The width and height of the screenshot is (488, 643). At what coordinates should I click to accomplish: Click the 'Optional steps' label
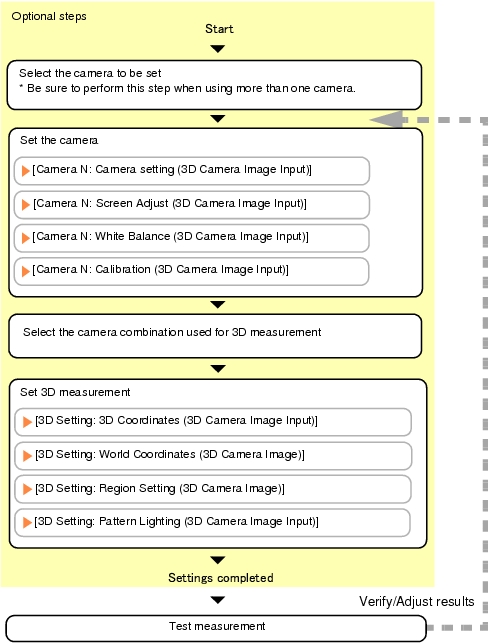[49, 16]
